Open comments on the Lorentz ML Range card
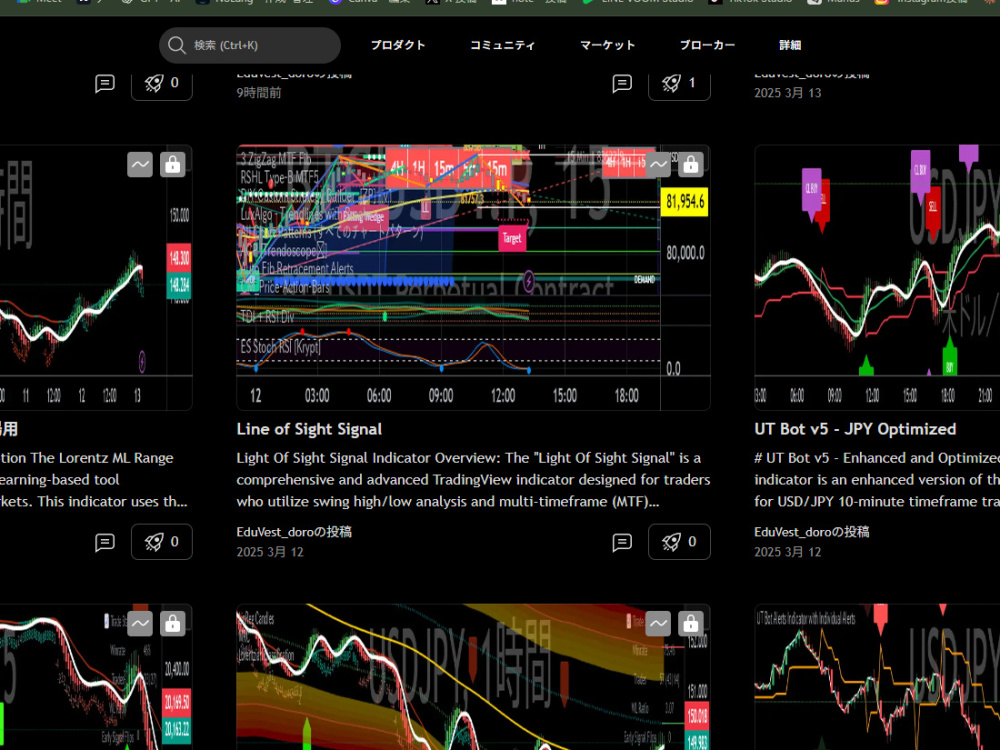1000x750 pixels. 105,542
